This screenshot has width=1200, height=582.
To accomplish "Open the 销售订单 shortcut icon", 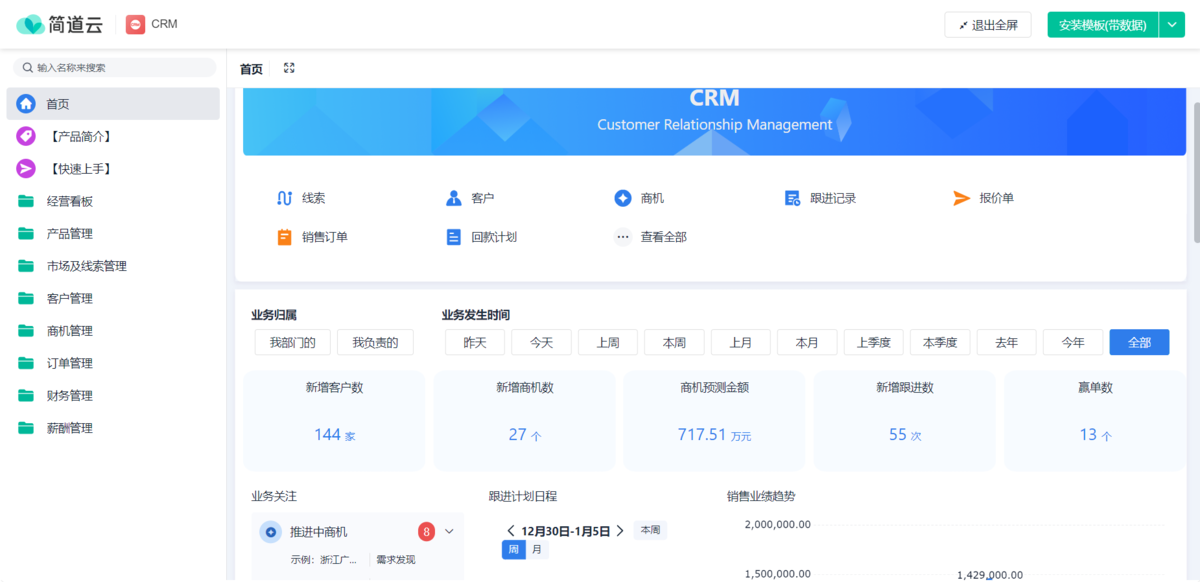I will 284,237.
